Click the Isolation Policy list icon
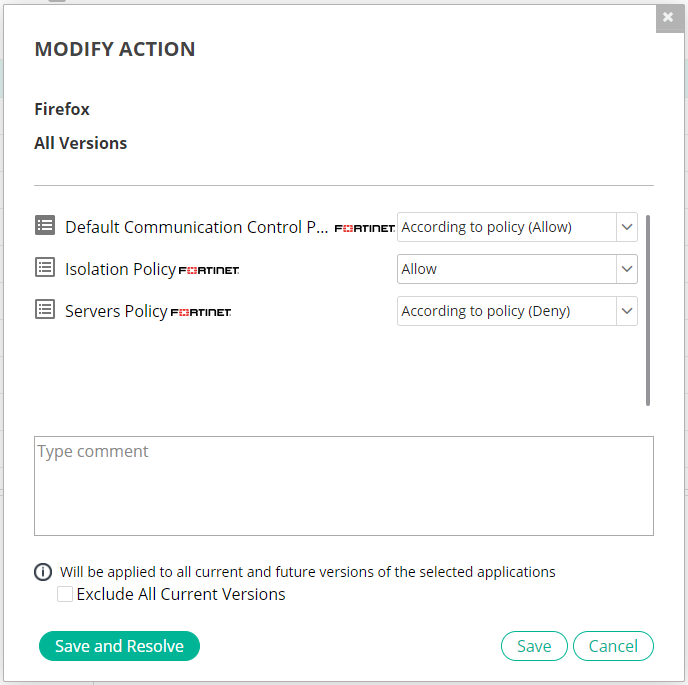Viewport: 688px width, 685px height. click(45, 268)
